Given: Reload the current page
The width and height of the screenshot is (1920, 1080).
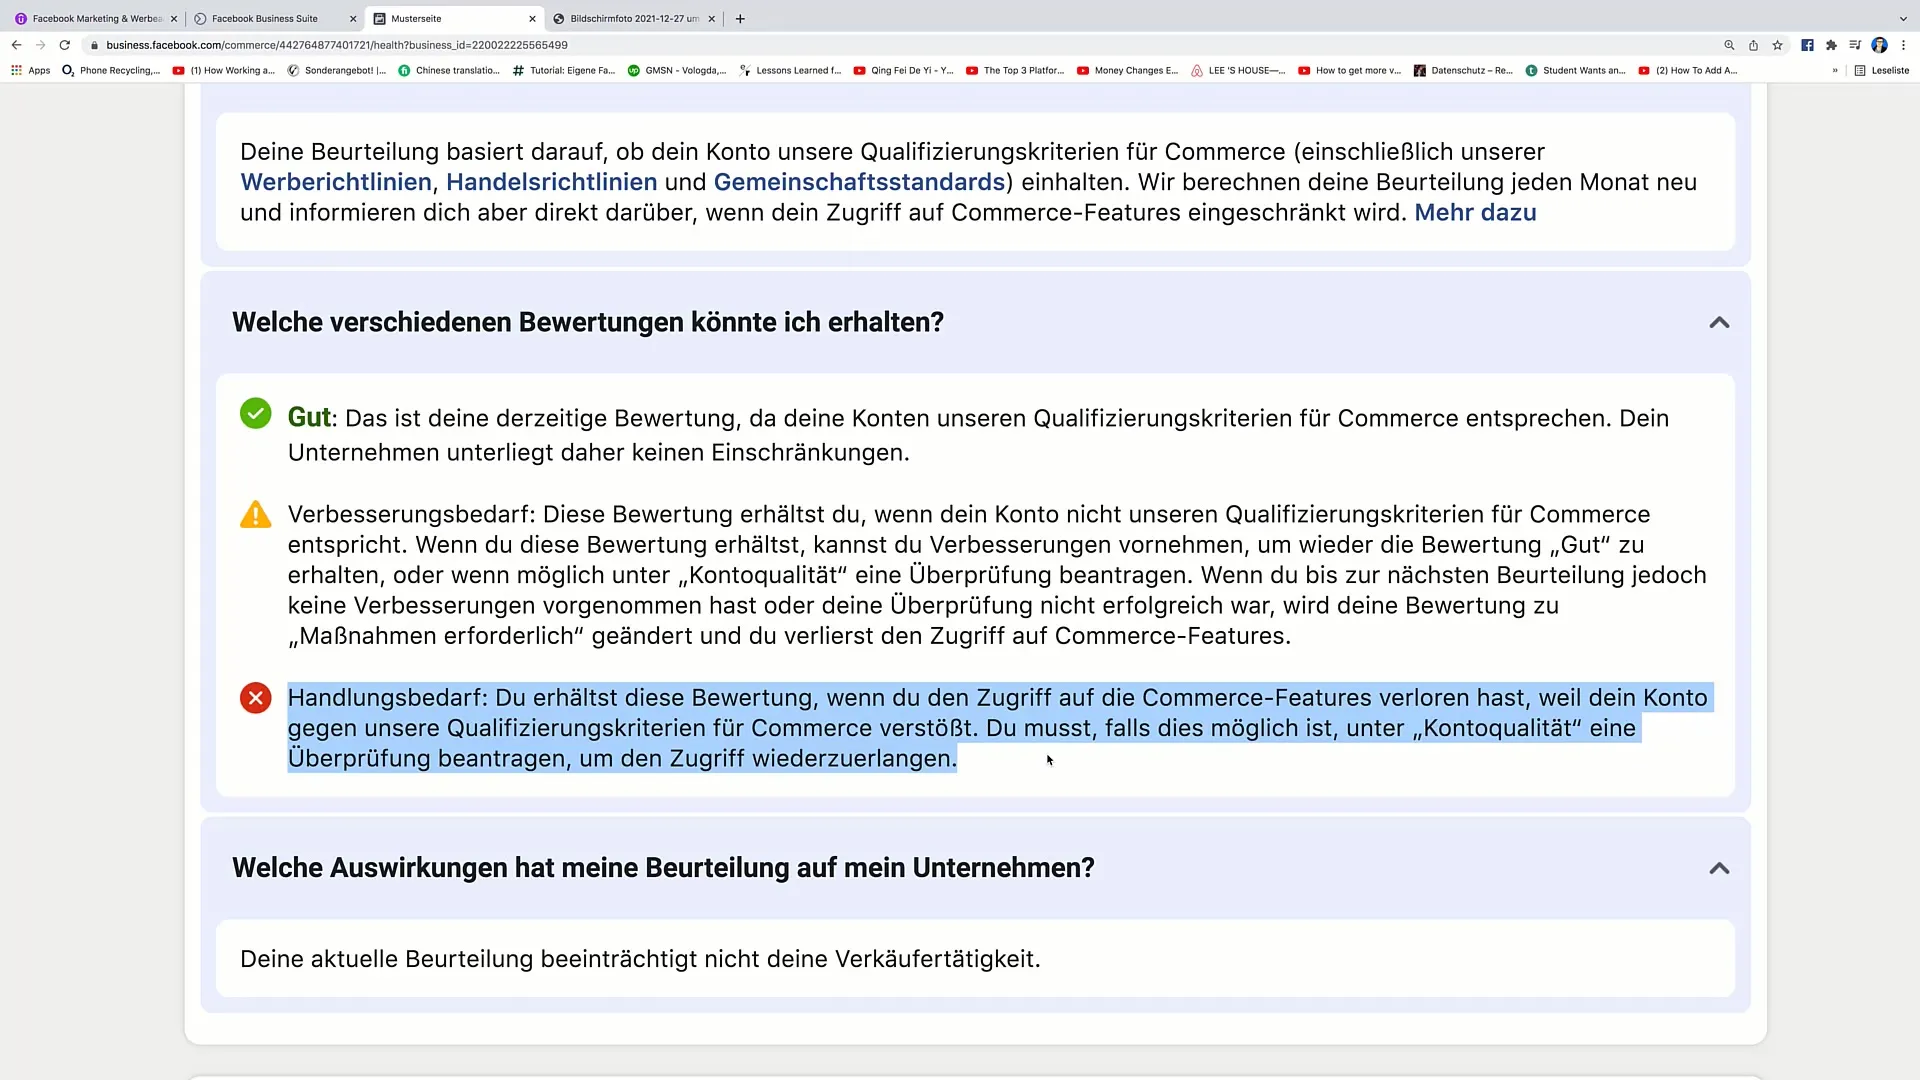Looking at the screenshot, I should click(65, 45).
